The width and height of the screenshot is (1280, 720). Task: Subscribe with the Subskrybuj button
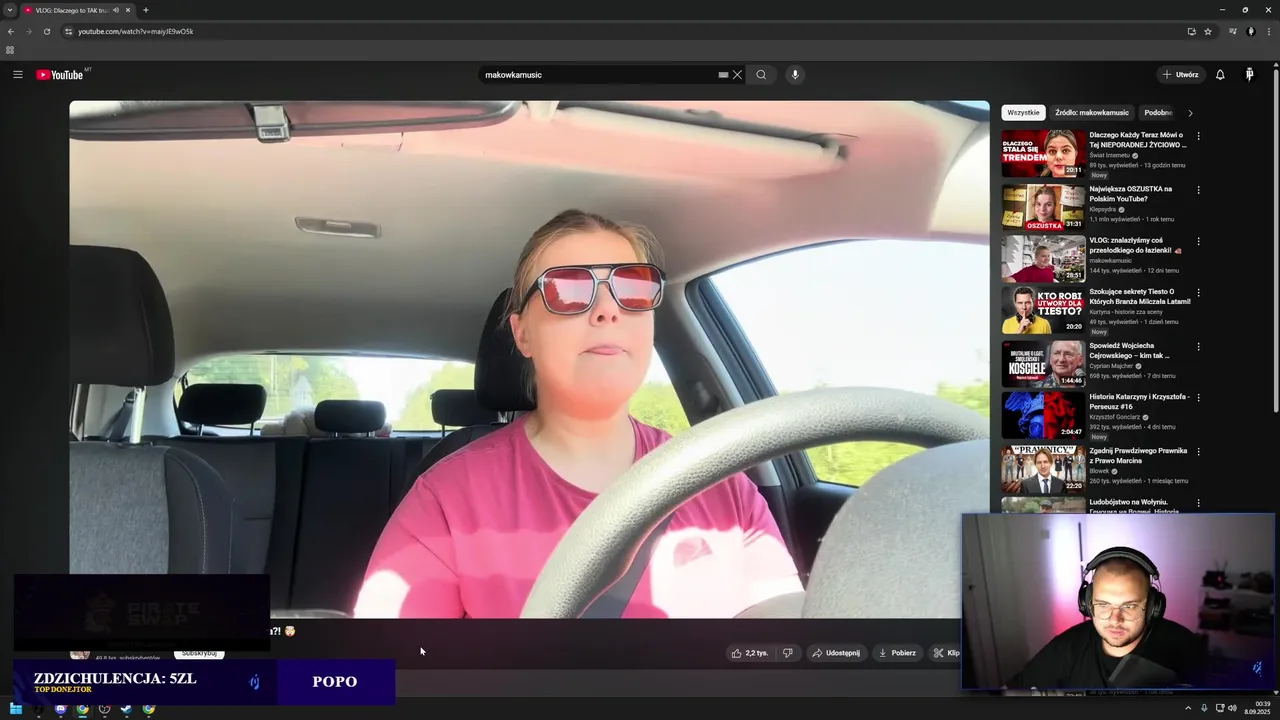(x=199, y=653)
